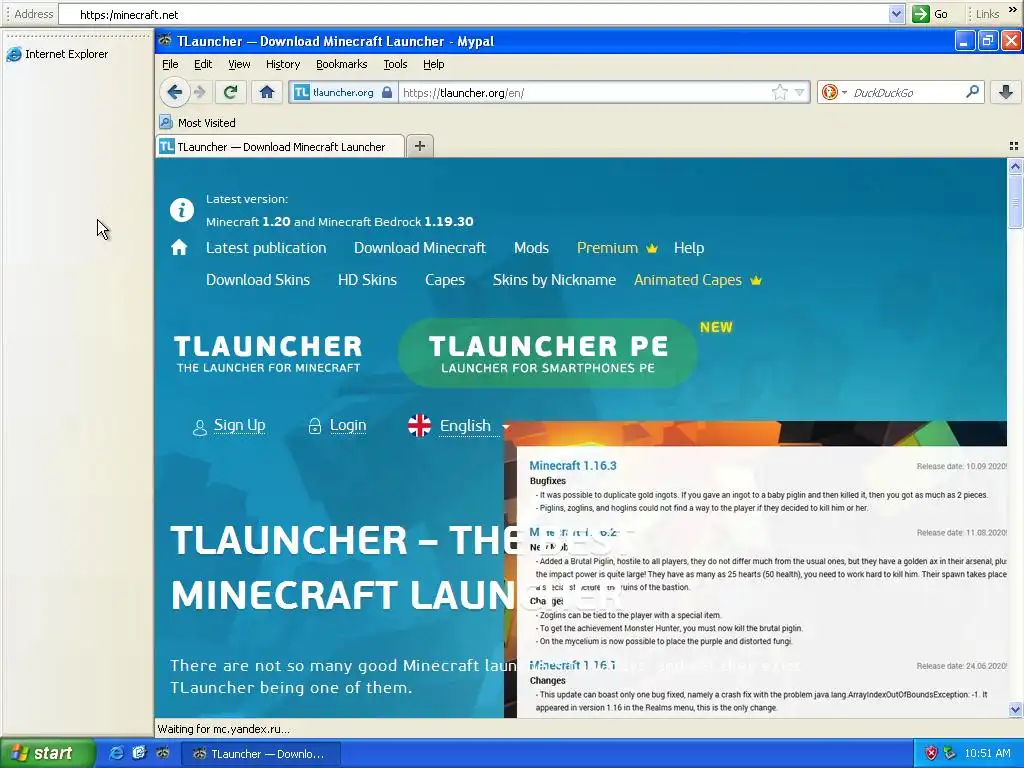Click the search magnifier icon
The image size is (1024, 768).
[x=972, y=92]
